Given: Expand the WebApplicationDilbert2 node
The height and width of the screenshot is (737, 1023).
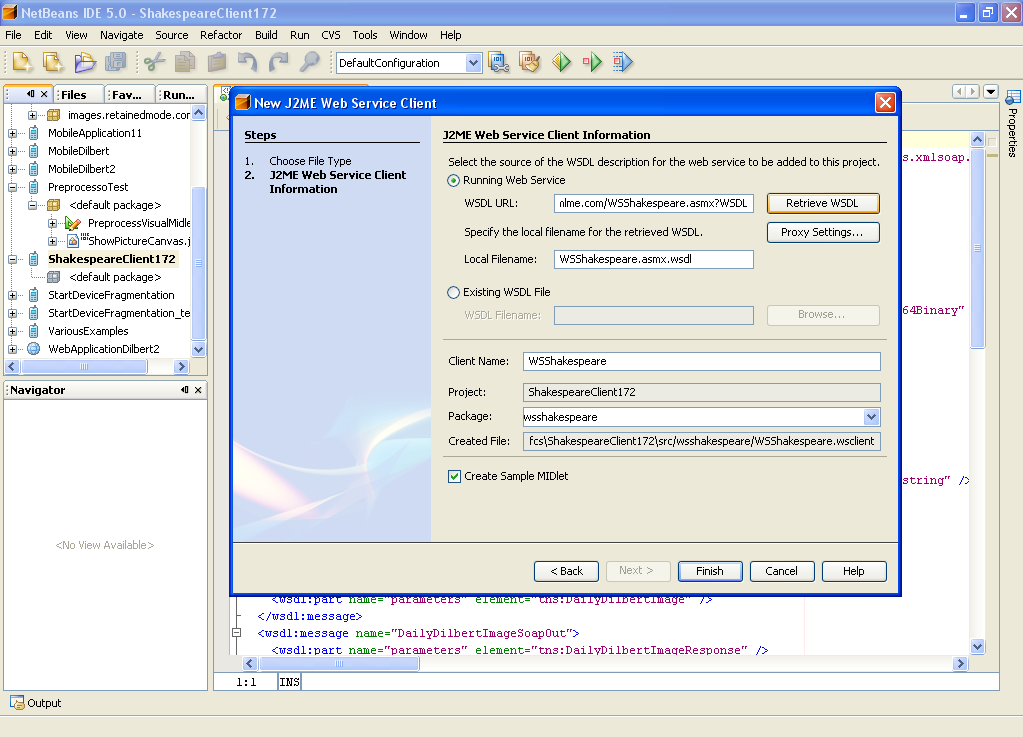Looking at the screenshot, I should click(12, 349).
